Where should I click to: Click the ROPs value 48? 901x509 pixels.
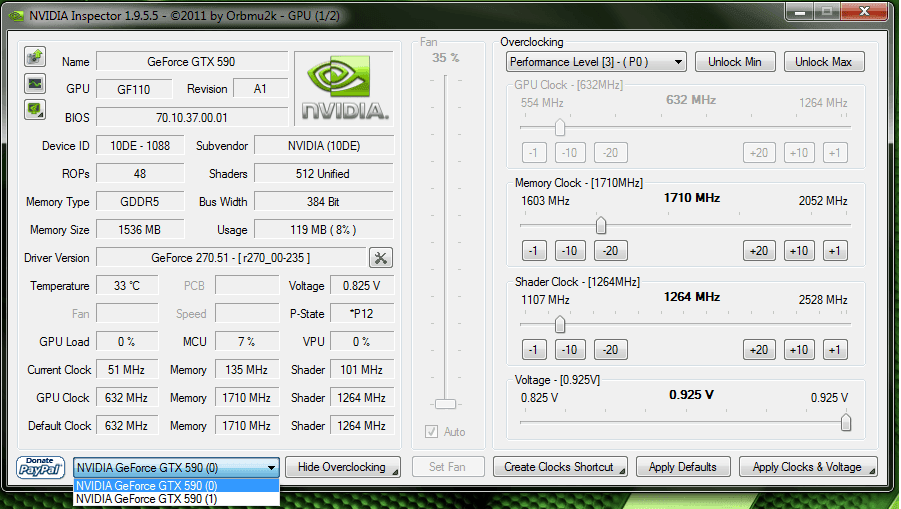(x=140, y=174)
